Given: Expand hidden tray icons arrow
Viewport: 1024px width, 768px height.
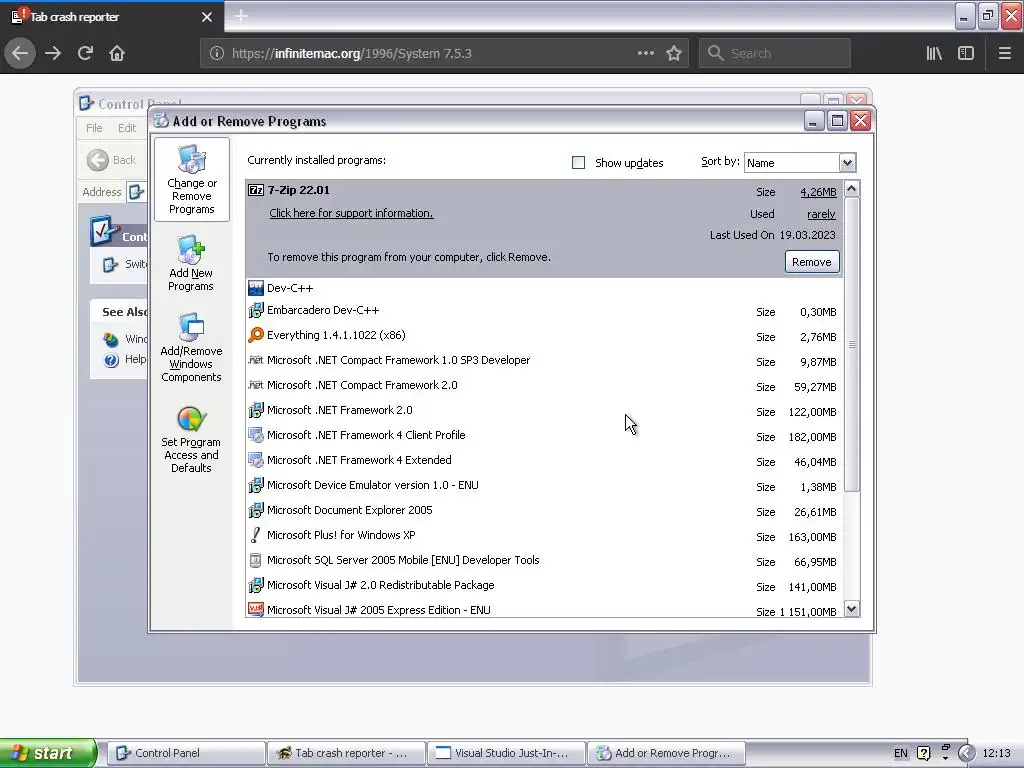Looking at the screenshot, I should click(966, 753).
